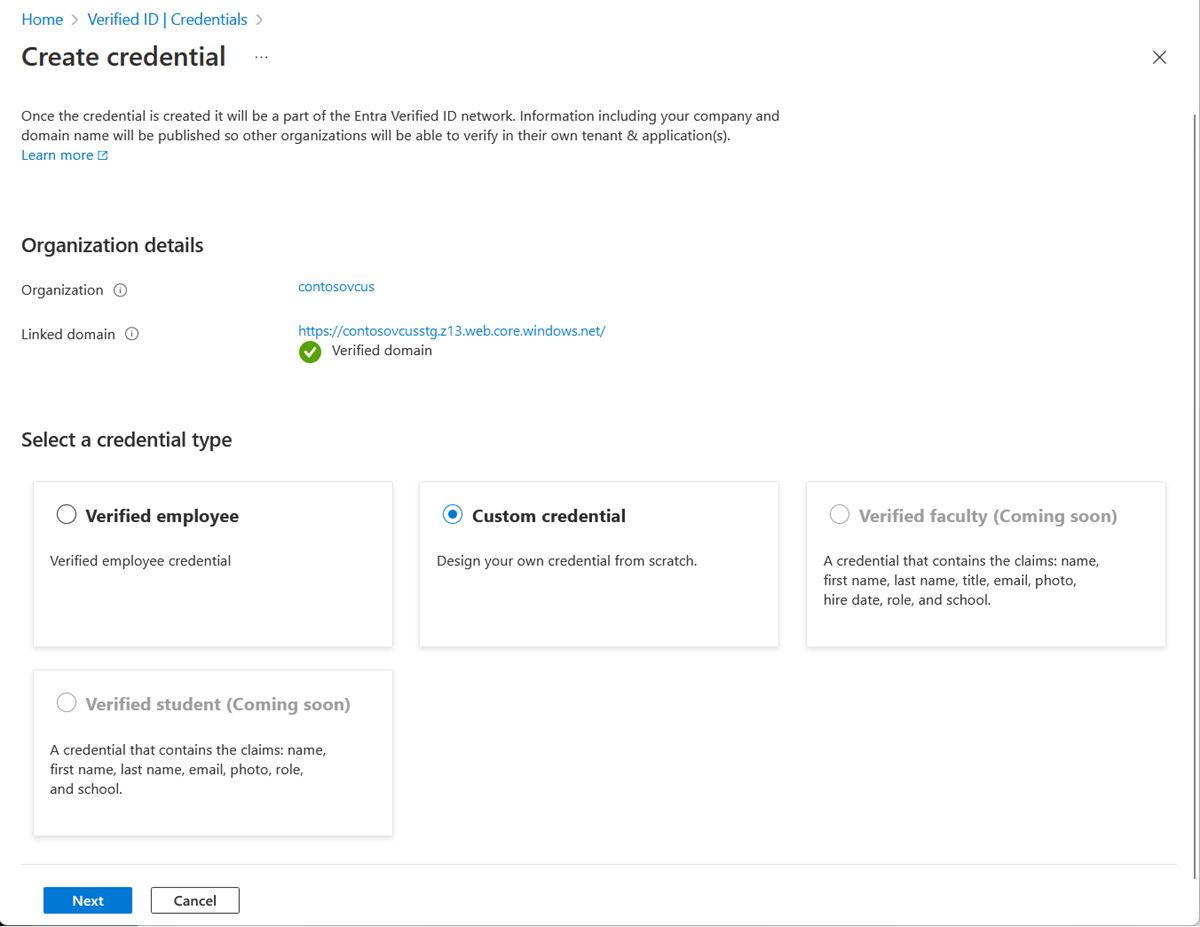The height and width of the screenshot is (927, 1200).
Task: Open the linked domain URL
Action: pos(452,330)
